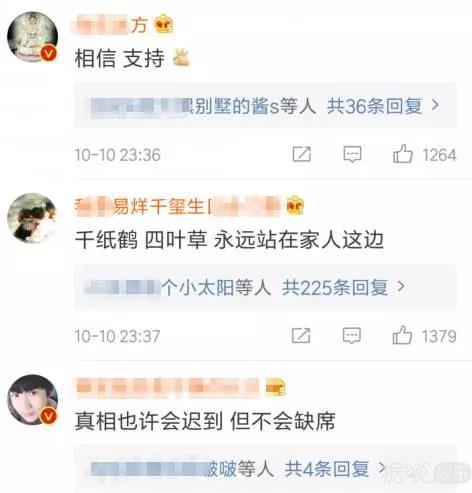The width and height of the screenshot is (472, 493).
Task: Expand the 共4条回复 replies thread
Action: point(335,469)
